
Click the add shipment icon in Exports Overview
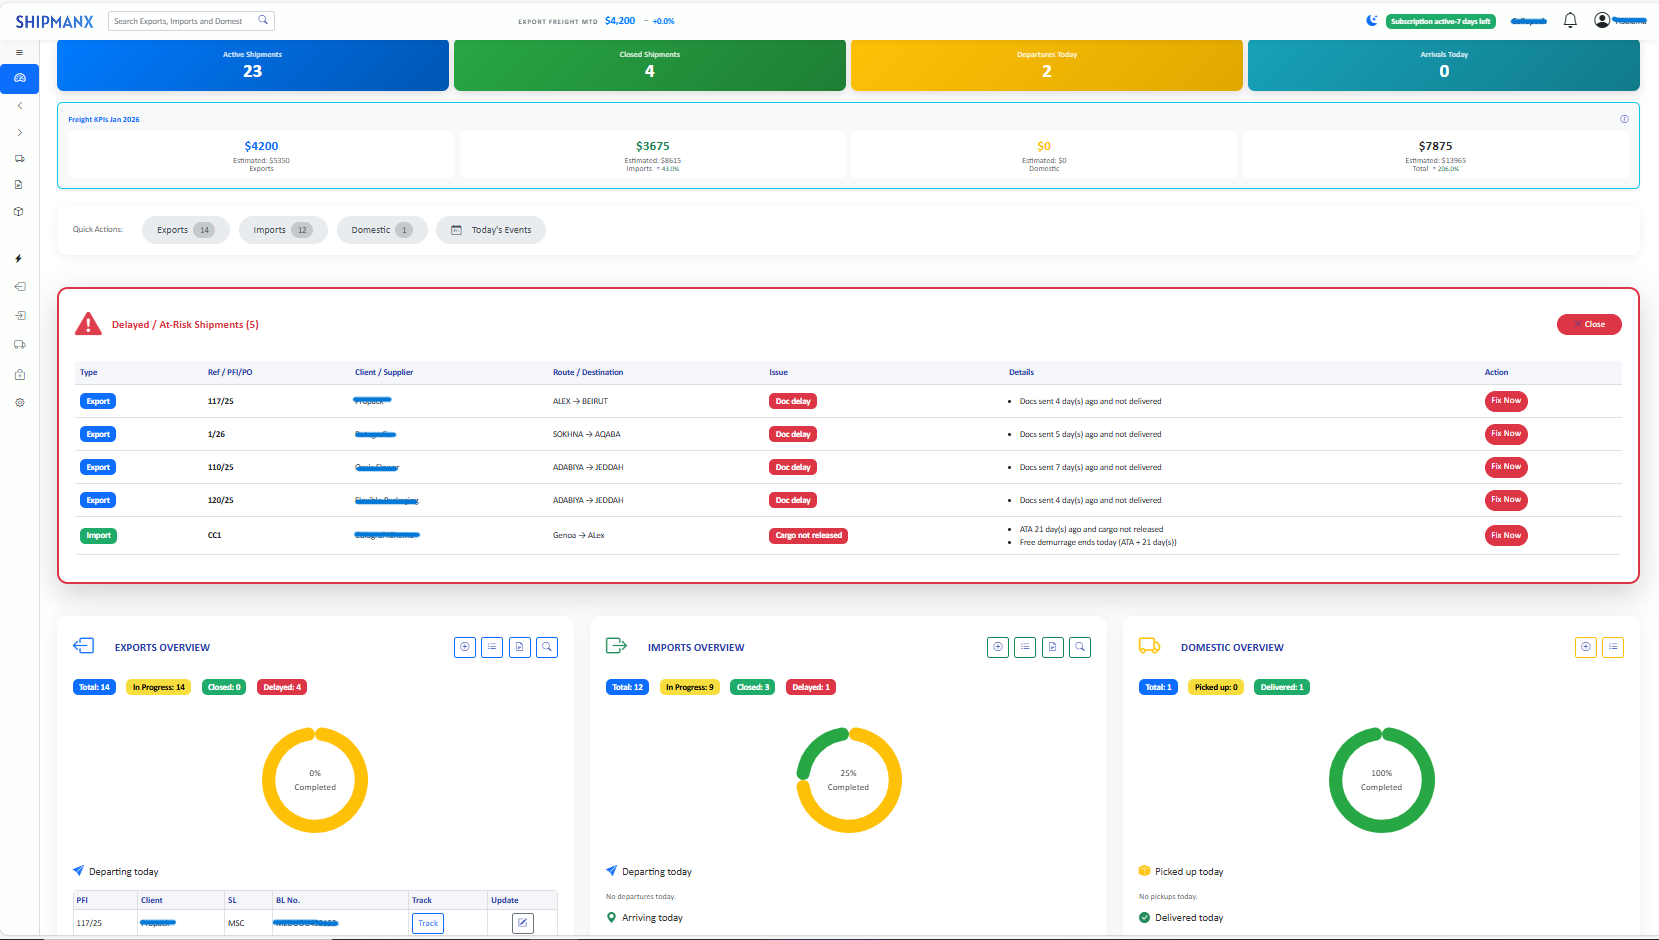coord(464,647)
